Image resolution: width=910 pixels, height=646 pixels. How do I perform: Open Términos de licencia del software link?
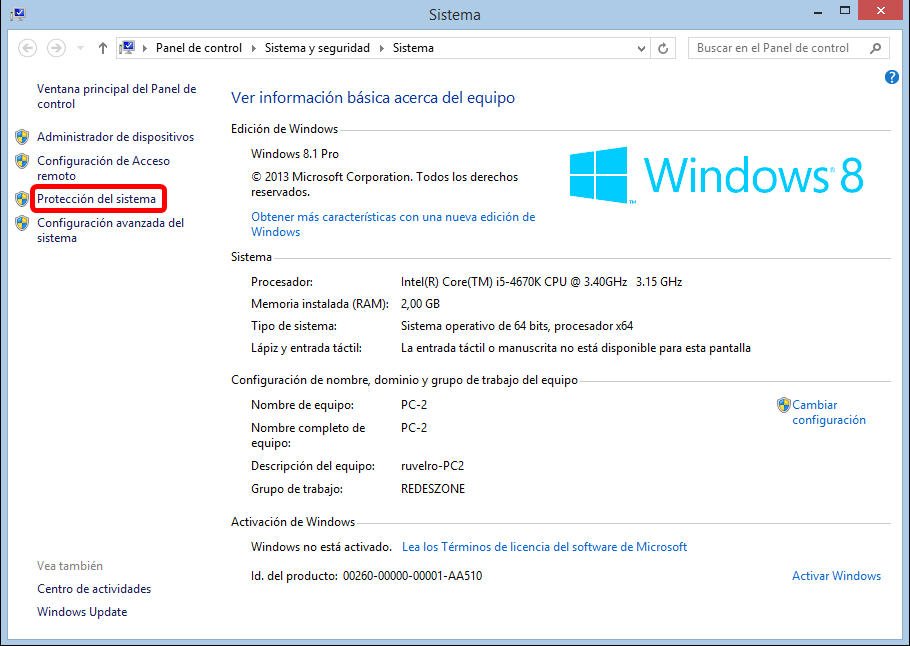[544, 547]
